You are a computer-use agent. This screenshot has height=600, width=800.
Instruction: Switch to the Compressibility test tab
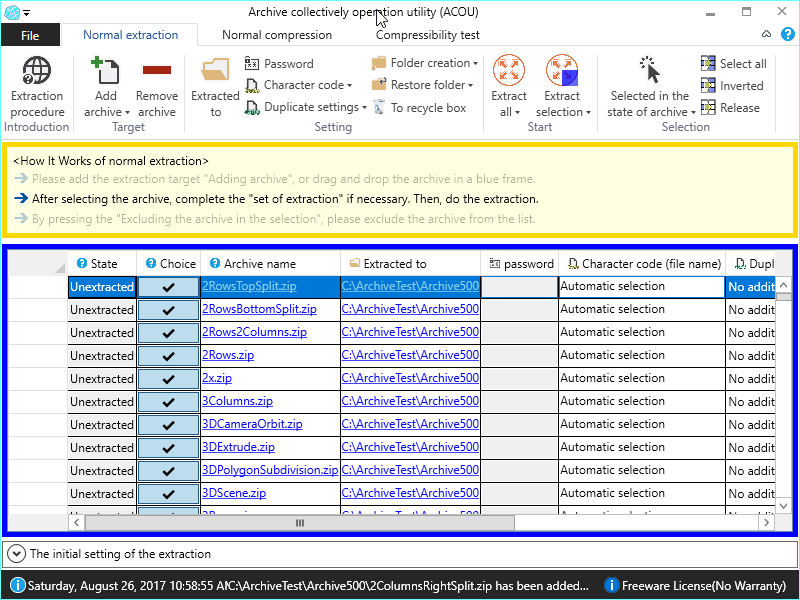428,35
